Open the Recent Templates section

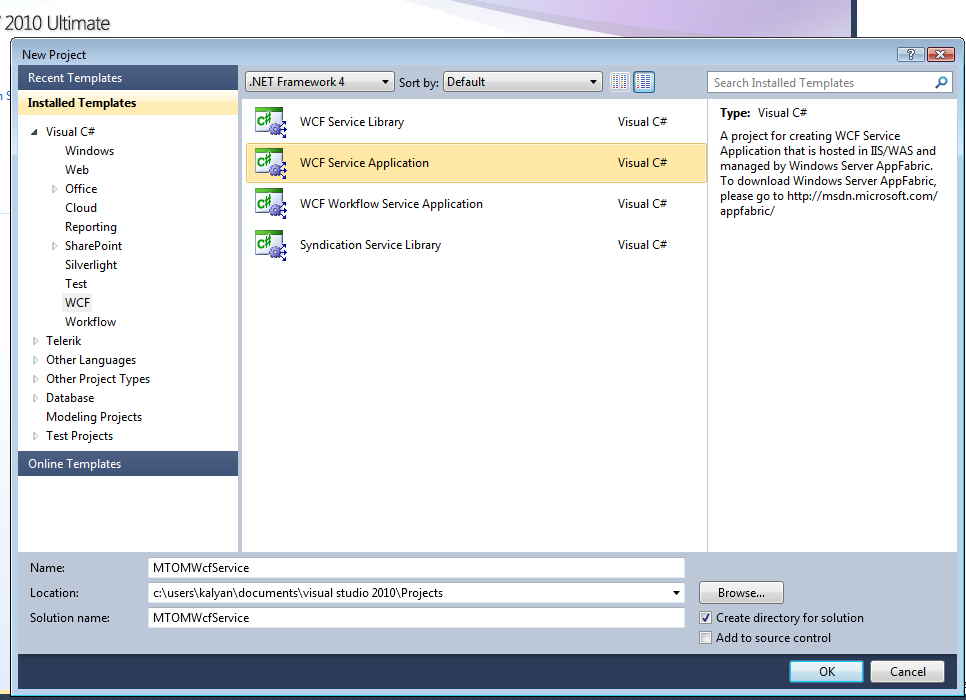128,78
